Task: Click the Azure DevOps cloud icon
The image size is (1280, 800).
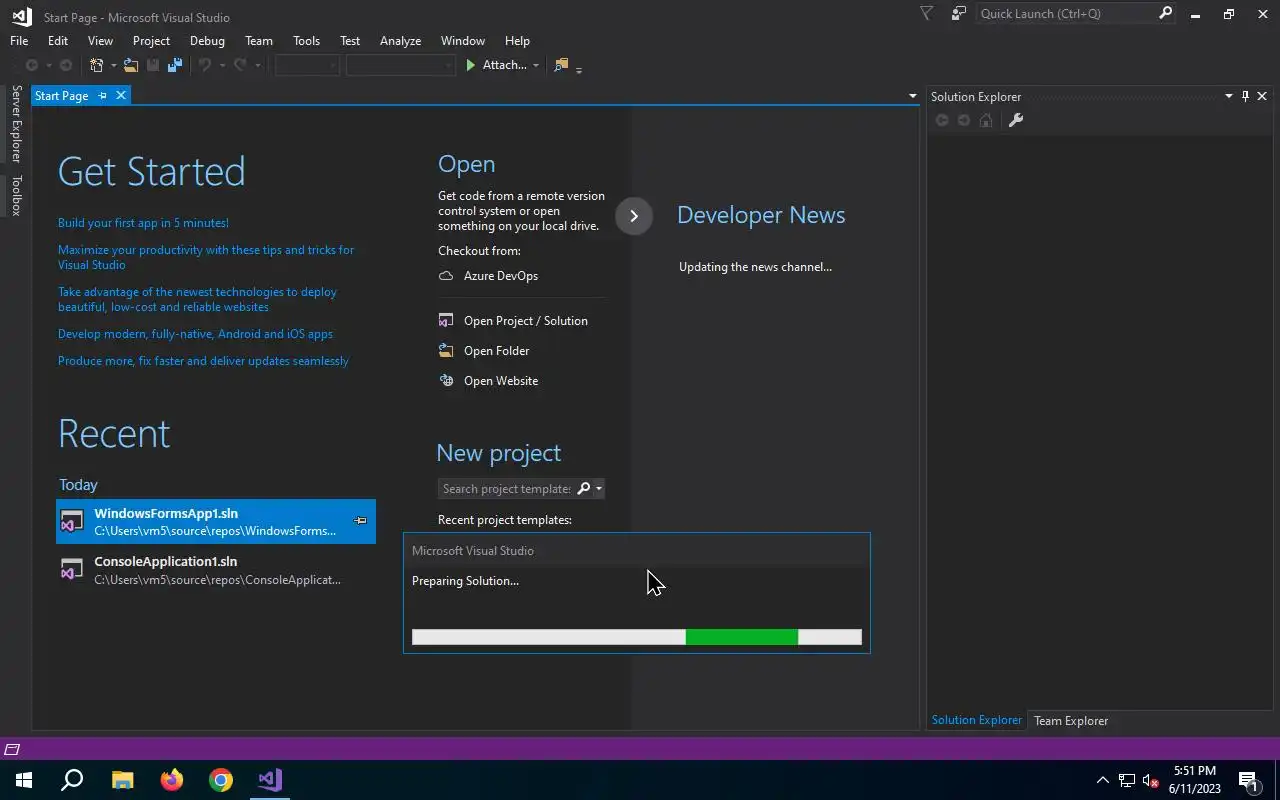Action: [446, 276]
